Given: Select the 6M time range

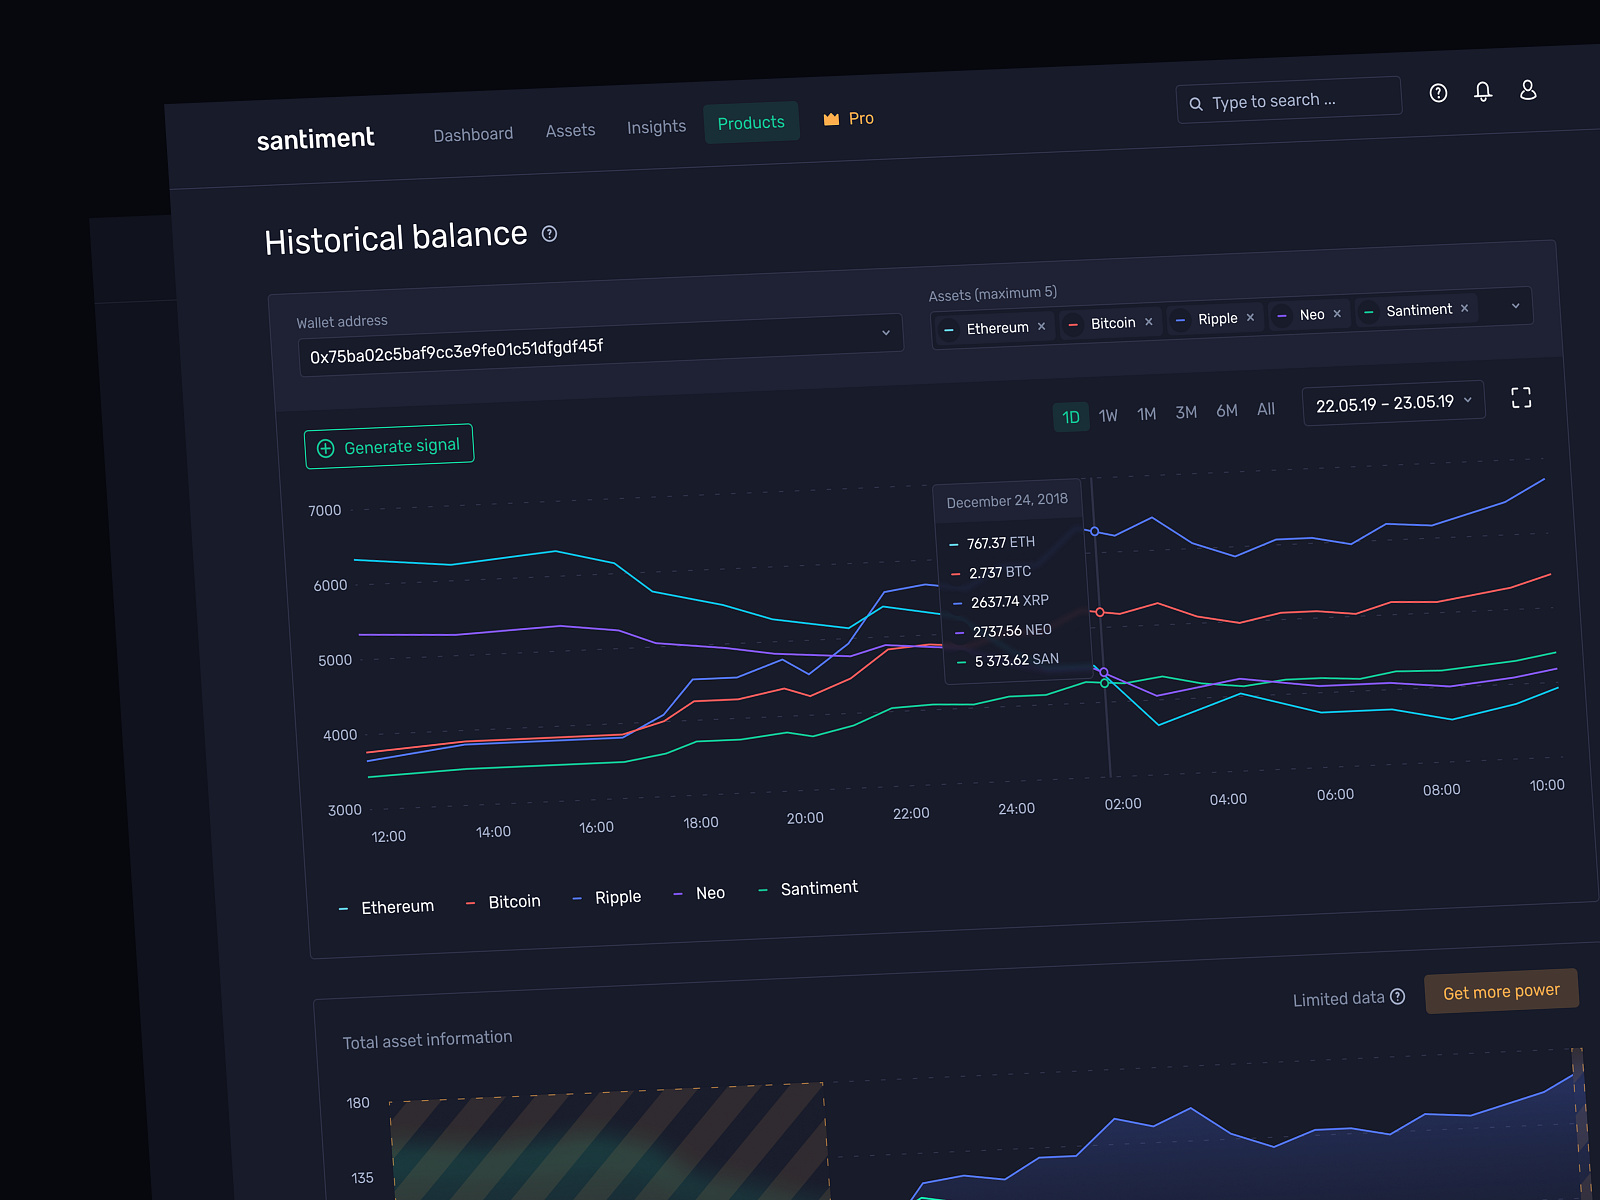Looking at the screenshot, I should pos(1226,410).
